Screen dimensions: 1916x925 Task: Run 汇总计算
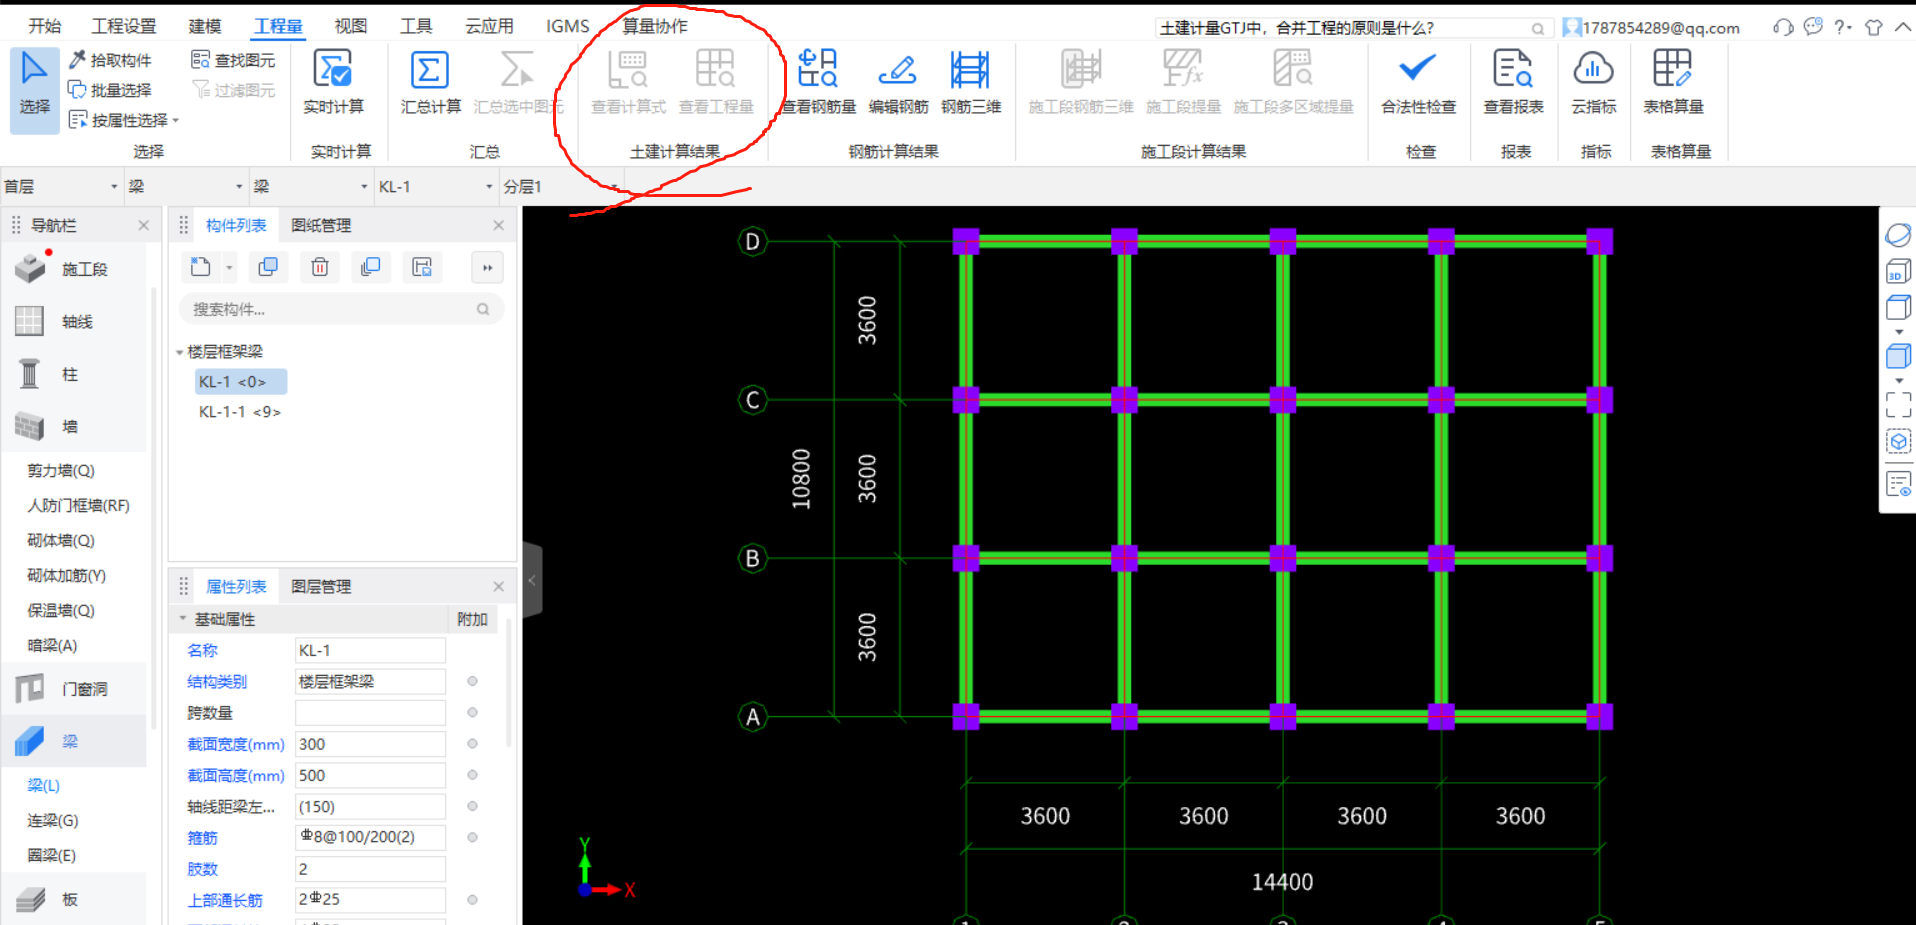tap(430, 82)
